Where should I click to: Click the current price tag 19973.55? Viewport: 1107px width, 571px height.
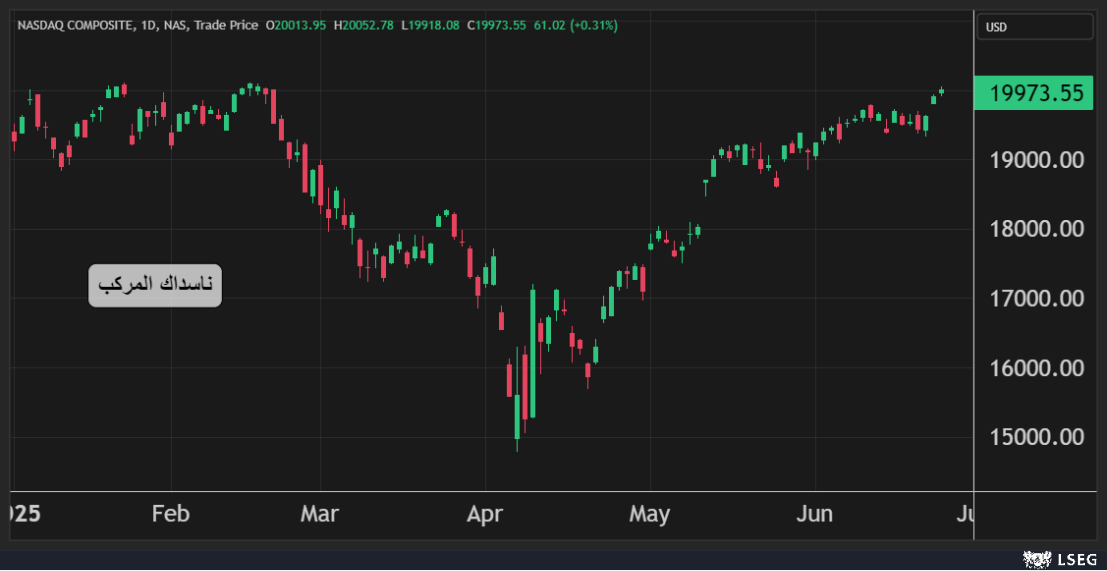[x=1035, y=94]
